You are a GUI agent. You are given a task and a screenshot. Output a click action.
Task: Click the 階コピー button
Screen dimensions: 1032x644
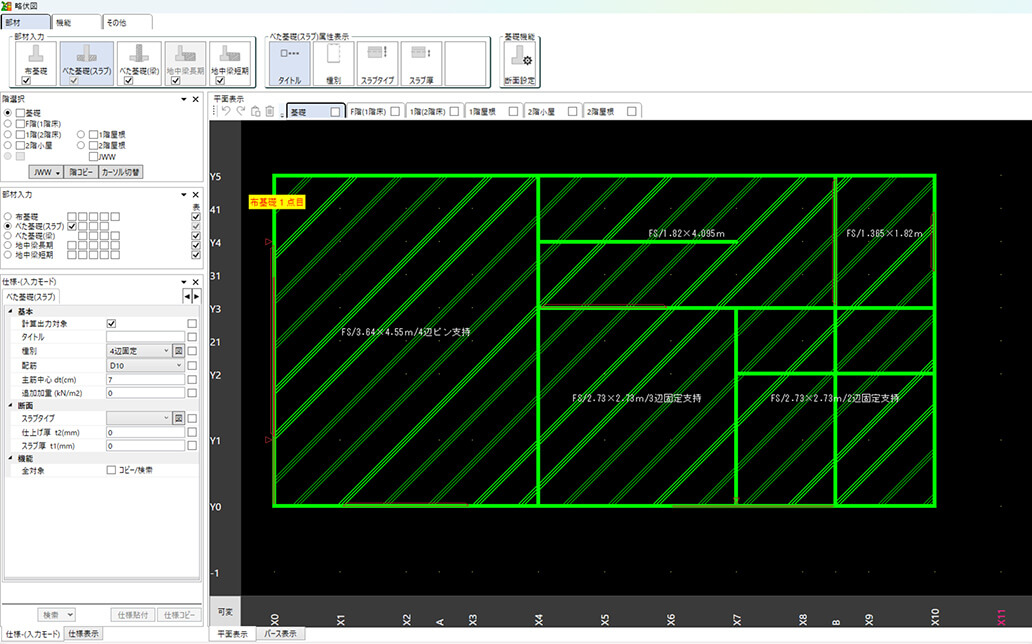click(x=81, y=172)
